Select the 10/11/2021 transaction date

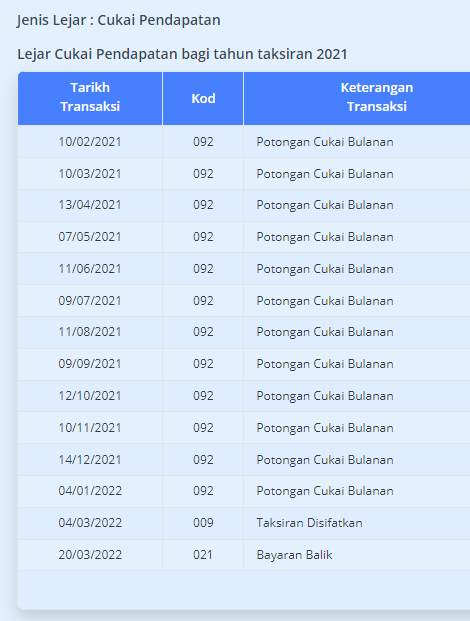click(90, 428)
